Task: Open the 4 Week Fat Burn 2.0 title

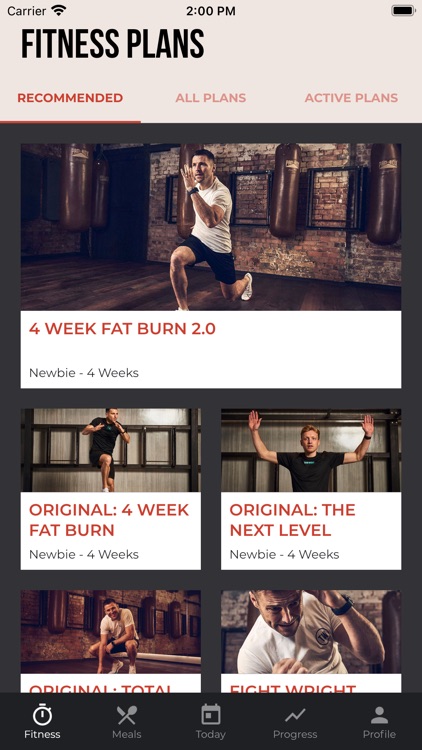Action: [122, 329]
